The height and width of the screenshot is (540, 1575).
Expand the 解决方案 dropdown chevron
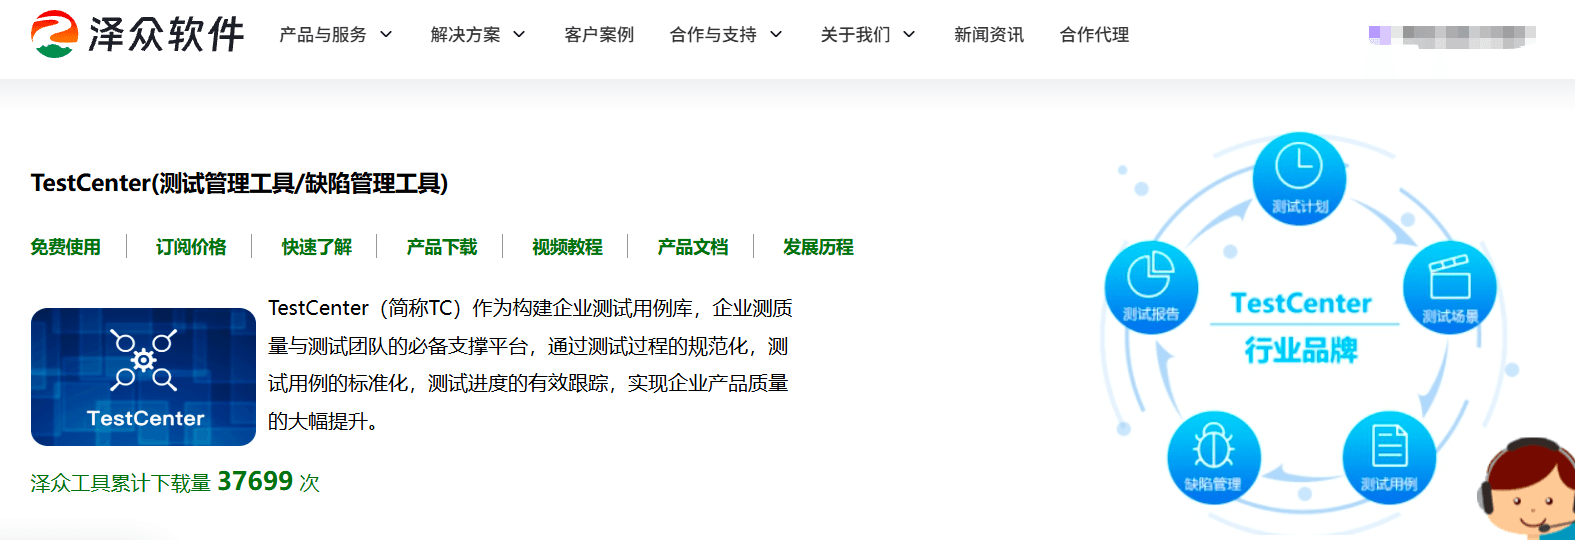pyautogui.click(x=519, y=35)
